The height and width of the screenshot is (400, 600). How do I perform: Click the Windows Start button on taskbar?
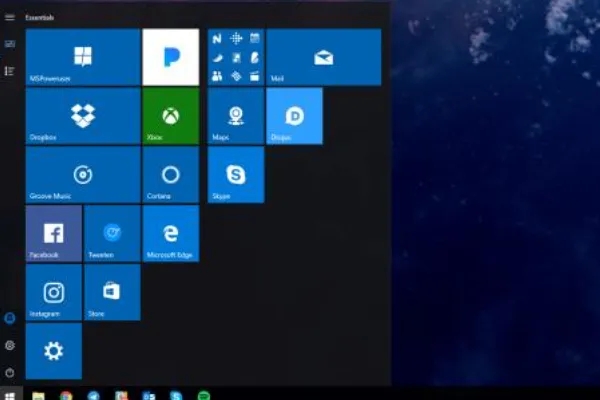tap(10, 395)
